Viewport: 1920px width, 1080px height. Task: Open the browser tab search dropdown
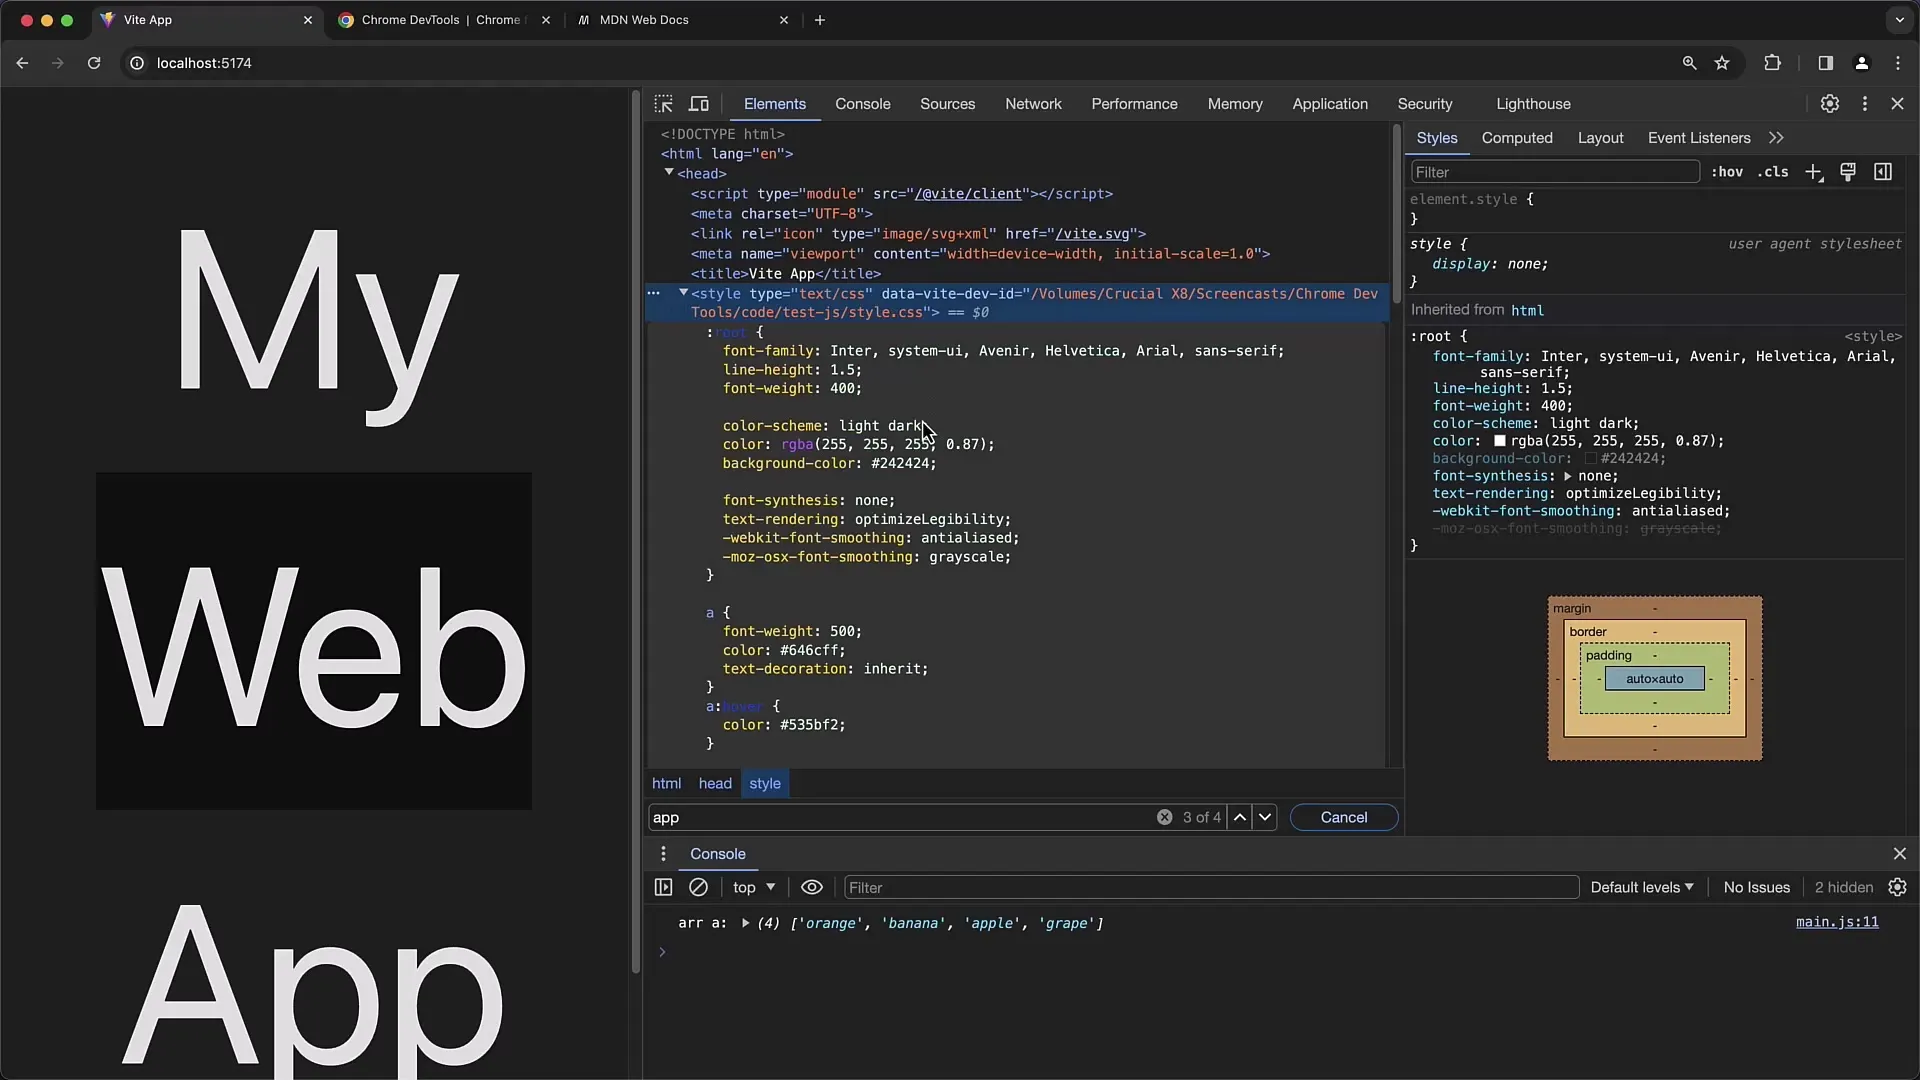(1899, 20)
